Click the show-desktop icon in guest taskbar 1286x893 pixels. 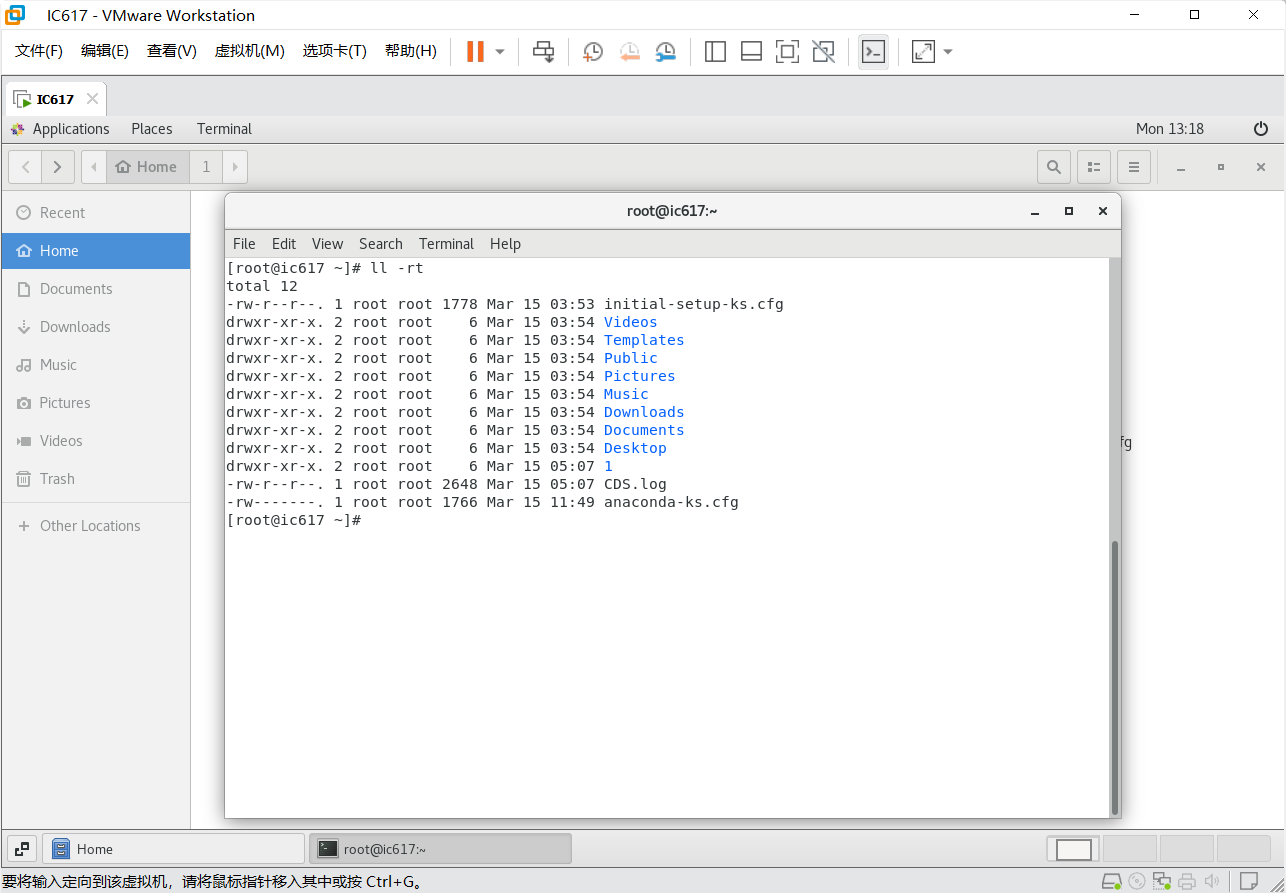[x=22, y=849]
